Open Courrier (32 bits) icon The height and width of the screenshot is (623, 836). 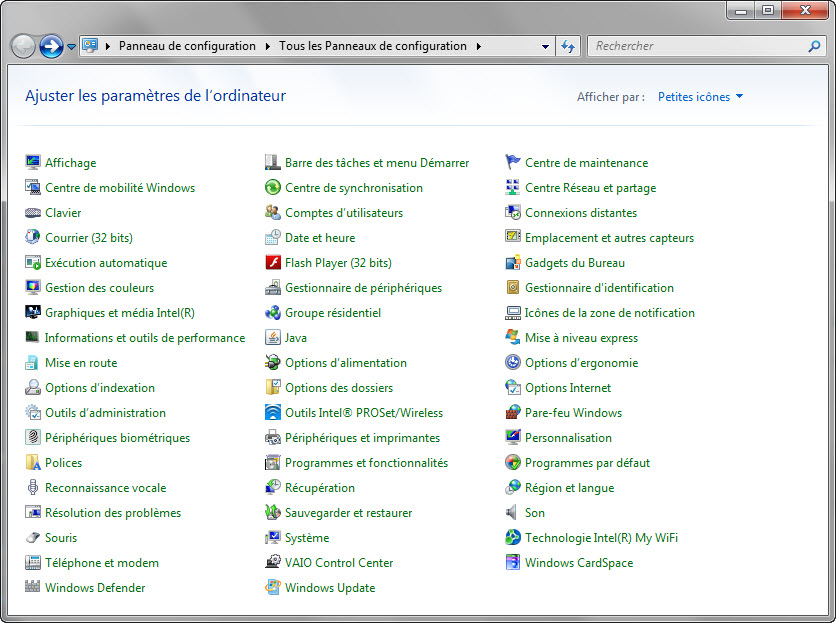point(33,237)
